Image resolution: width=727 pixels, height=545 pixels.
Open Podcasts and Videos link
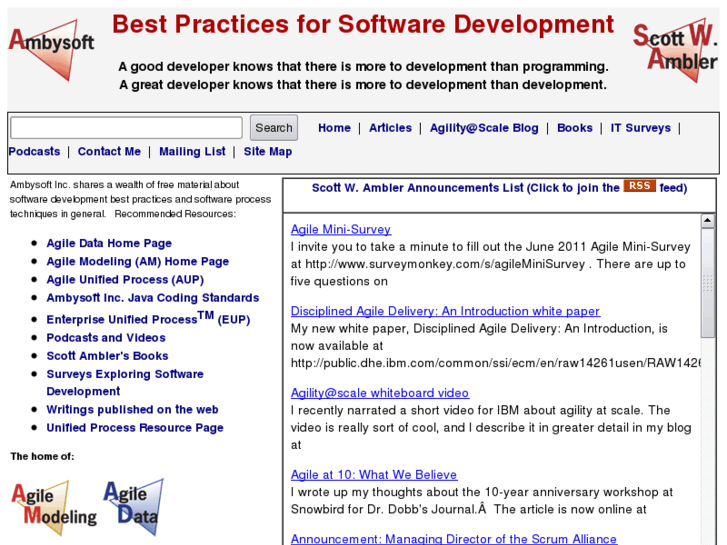(106, 338)
